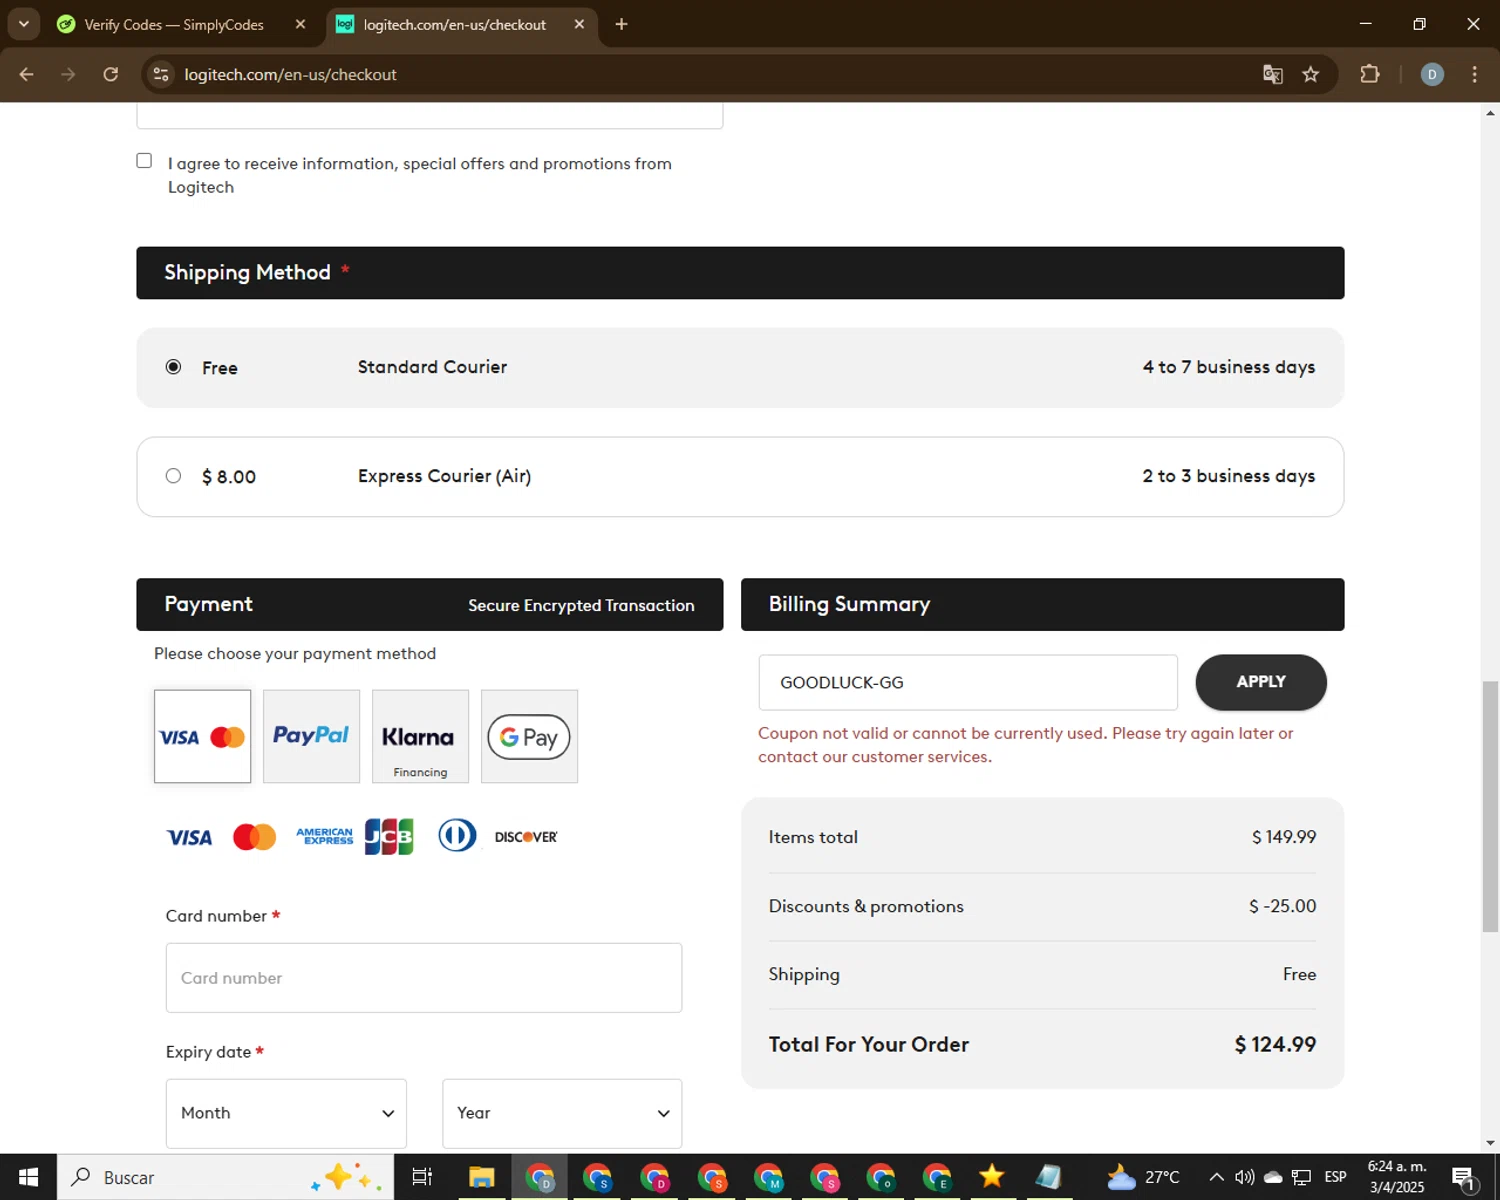This screenshot has height=1200, width=1500.
Task: Close the logitech.com checkout tab
Action: [x=579, y=24]
